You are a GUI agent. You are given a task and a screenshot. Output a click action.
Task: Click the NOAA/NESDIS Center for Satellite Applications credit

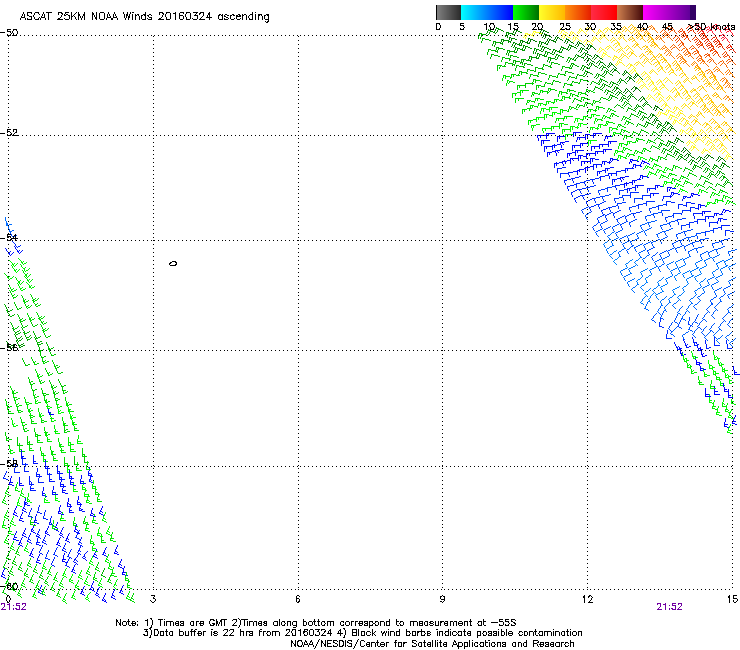432,644
